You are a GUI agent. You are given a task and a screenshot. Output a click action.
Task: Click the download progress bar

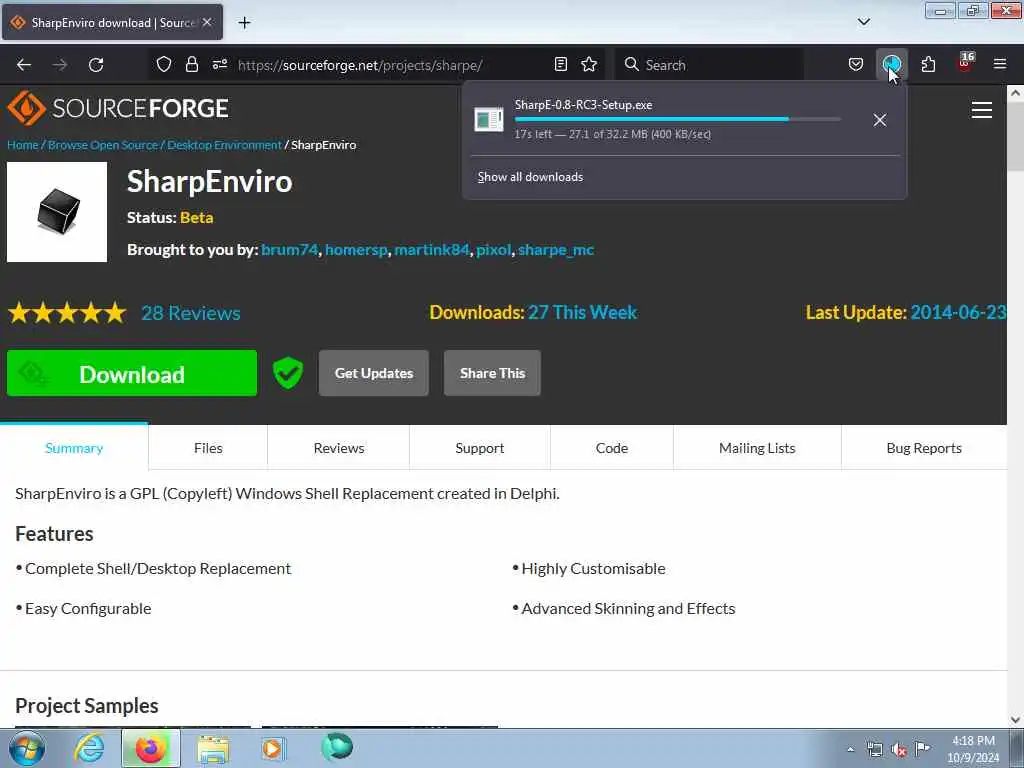[677, 119]
